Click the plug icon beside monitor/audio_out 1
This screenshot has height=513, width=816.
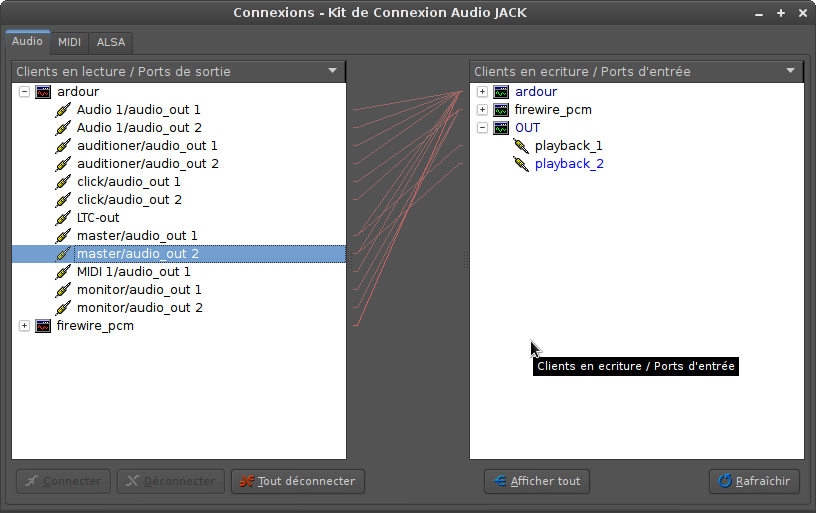(x=63, y=290)
